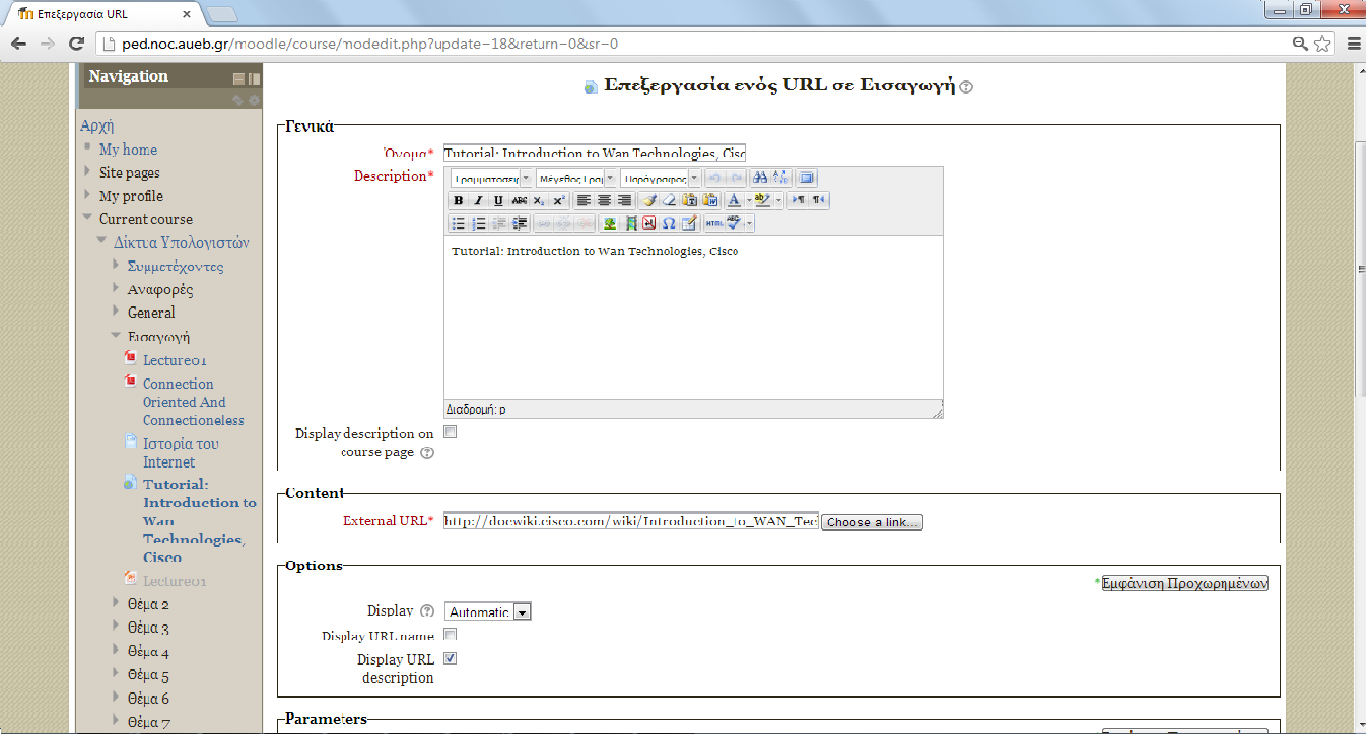The height and width of the screenshot is (734, 1372).
Task: Click help icon next to page heading
Action: point(965,87)
